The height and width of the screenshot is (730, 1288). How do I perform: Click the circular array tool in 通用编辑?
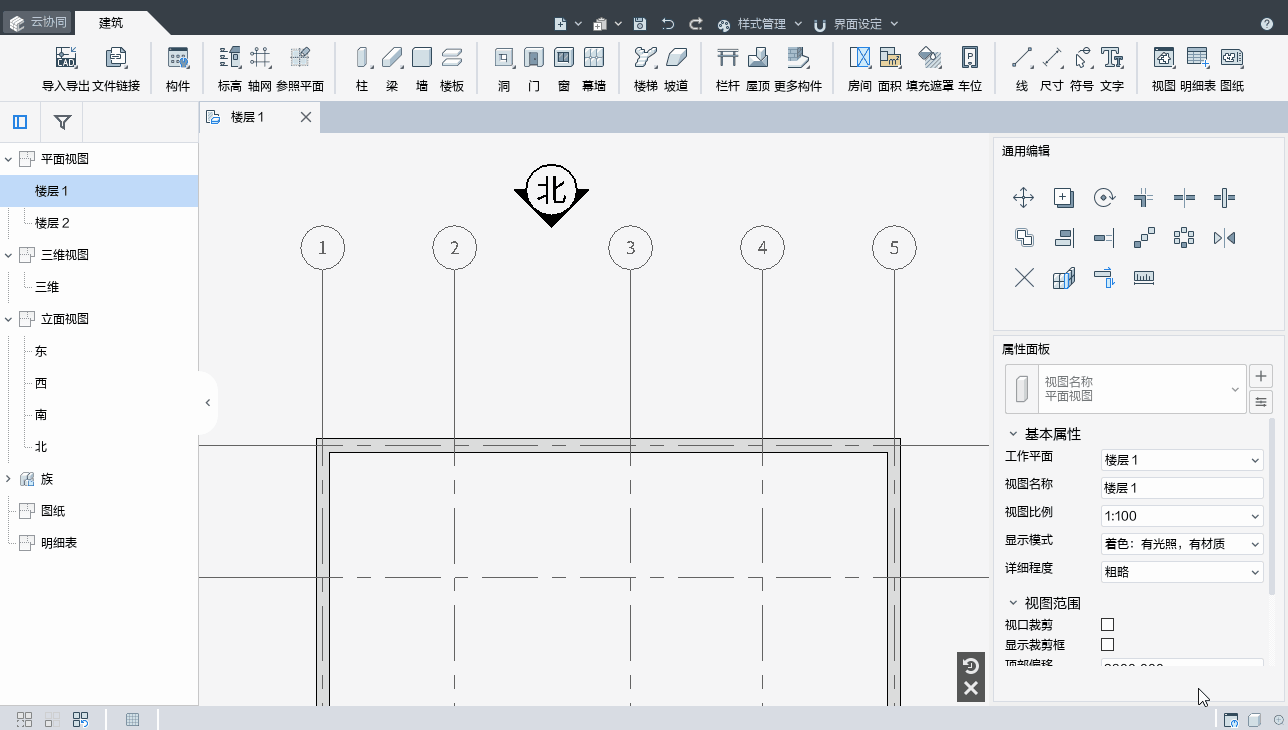(1184, 238)
